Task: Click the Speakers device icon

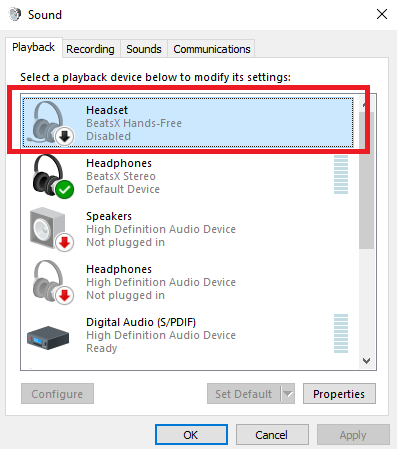Action: 51,229
